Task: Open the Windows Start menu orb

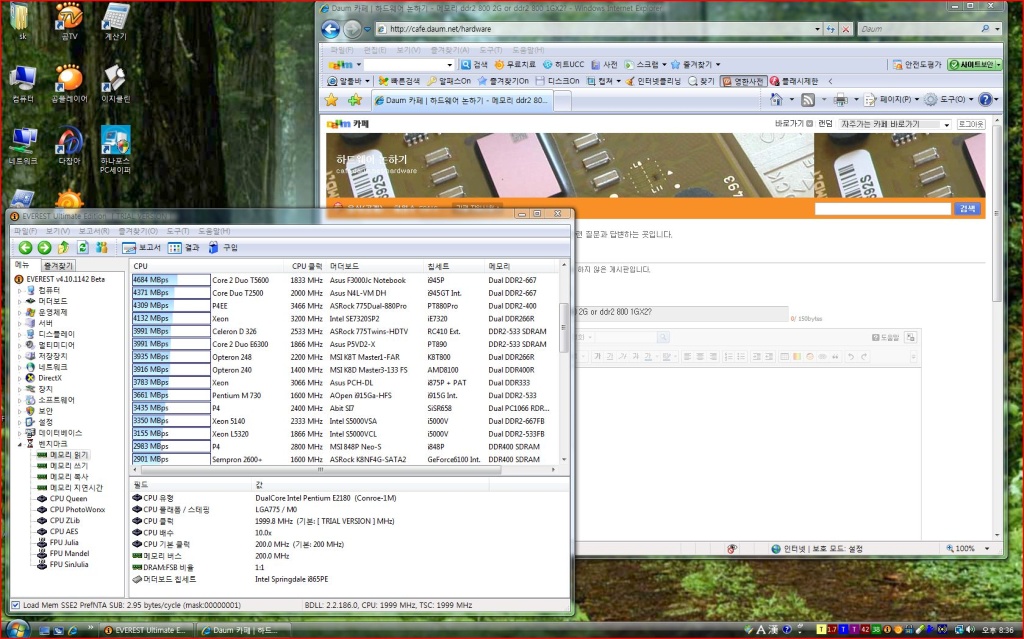Action: pos(16,630)
